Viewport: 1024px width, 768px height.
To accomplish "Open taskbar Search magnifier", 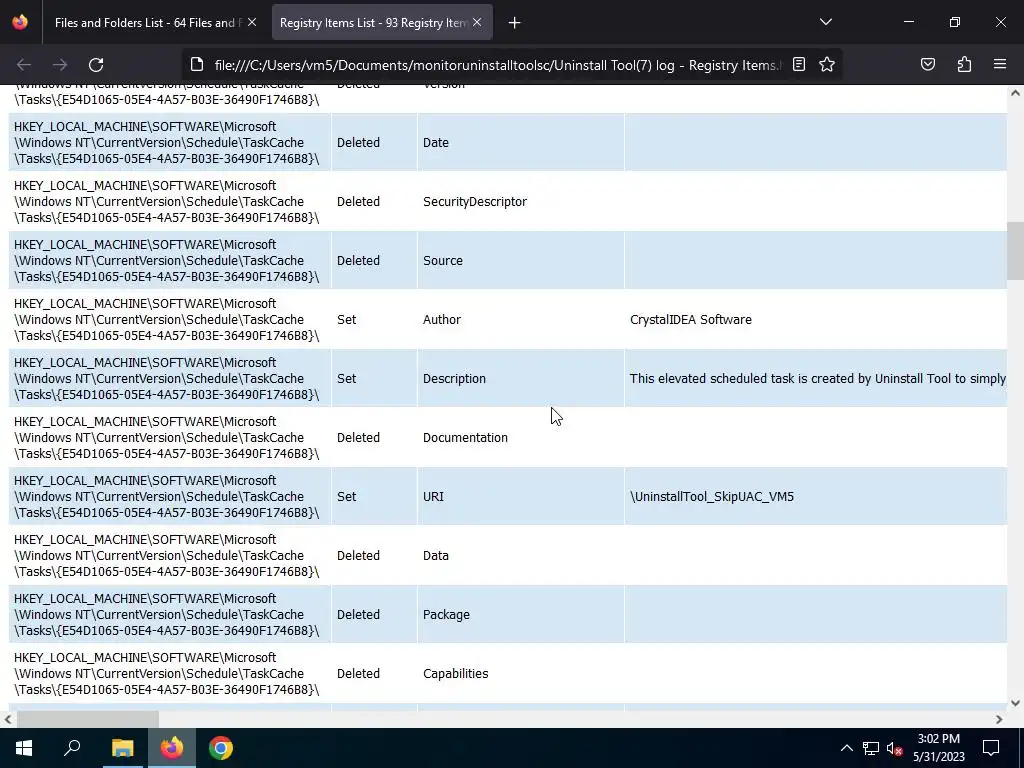I will point(72,748).
